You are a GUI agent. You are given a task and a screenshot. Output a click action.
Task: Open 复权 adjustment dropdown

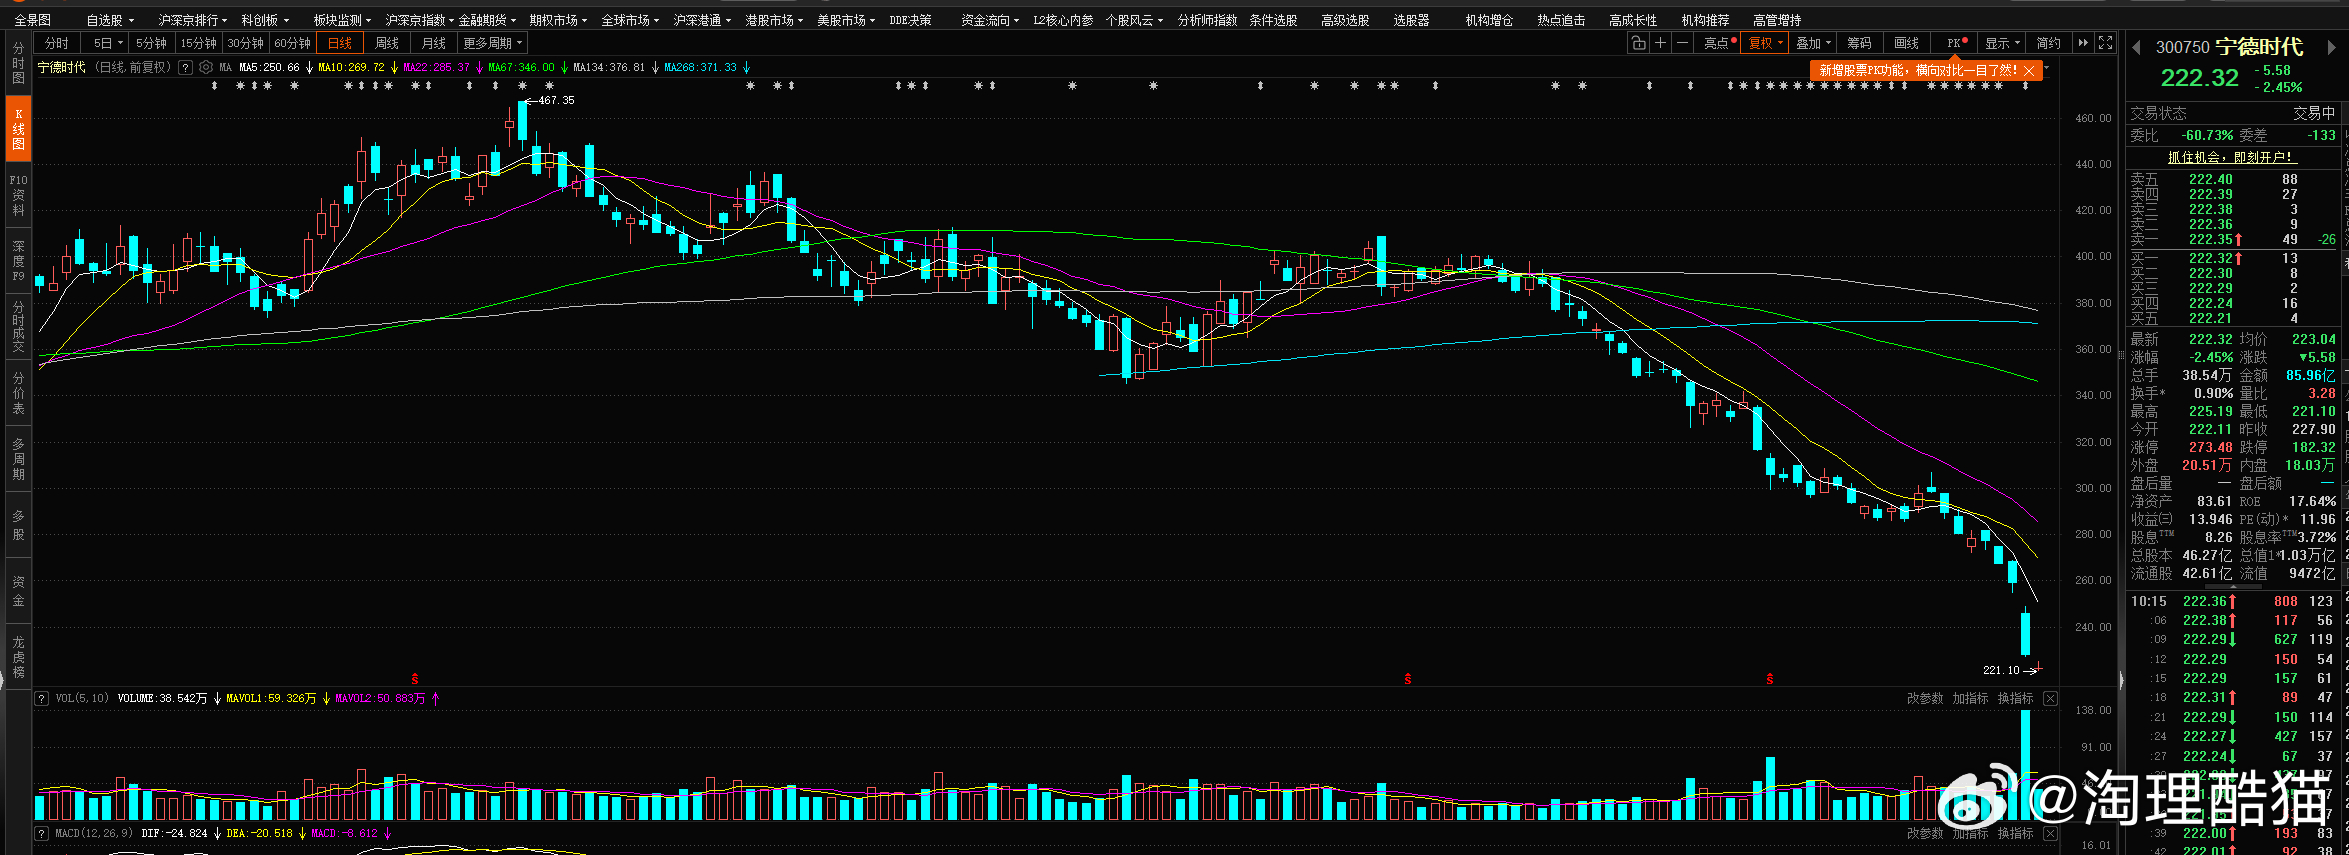tap(1766, 43)
